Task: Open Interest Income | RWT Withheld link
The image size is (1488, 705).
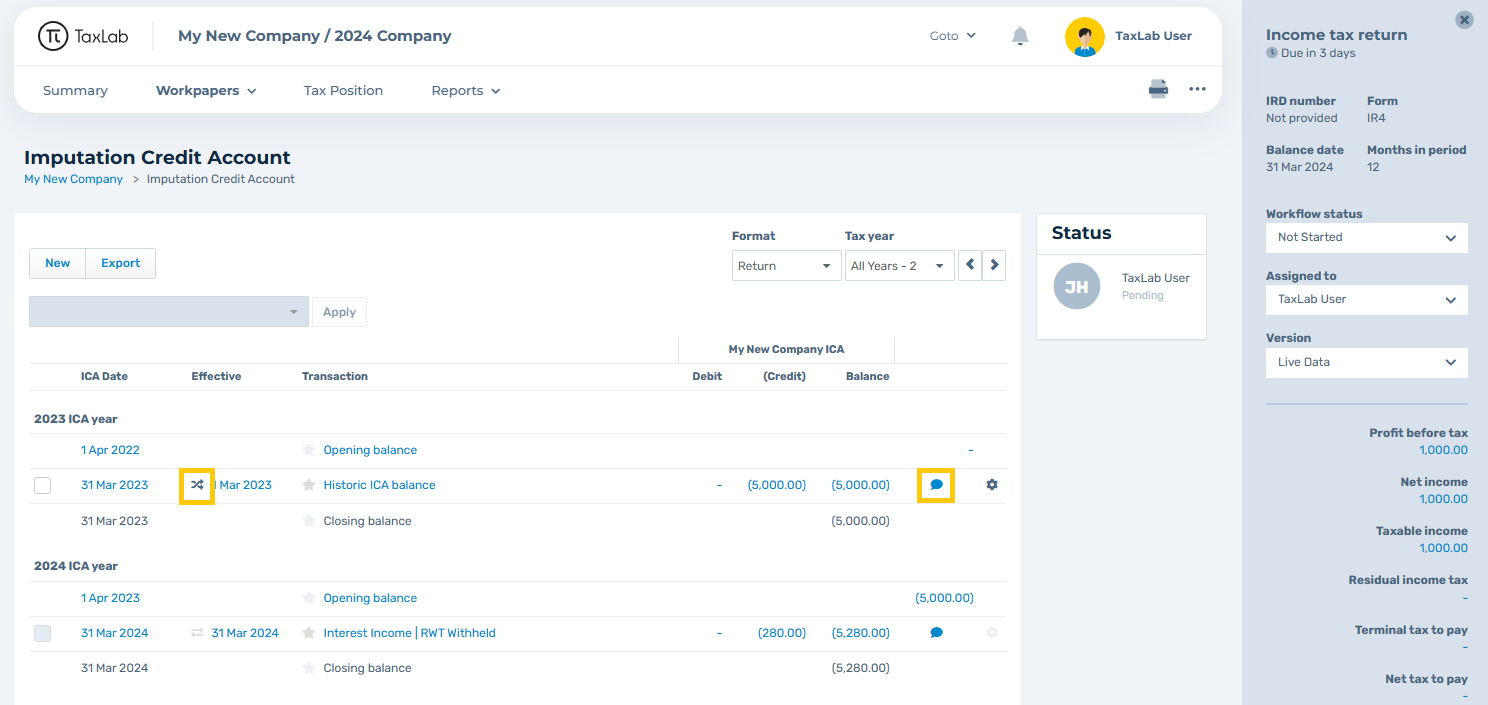Action: click(409, 633)
